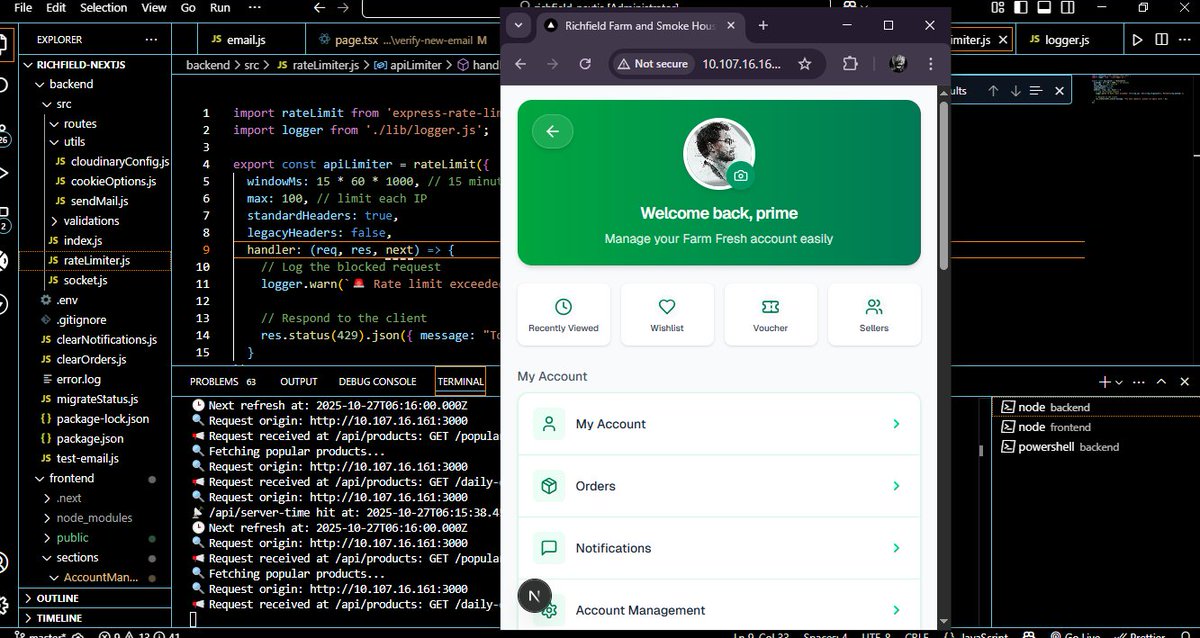Open the Orders row
Screen dimensions: 1200x638
click(x=719, y=486)
